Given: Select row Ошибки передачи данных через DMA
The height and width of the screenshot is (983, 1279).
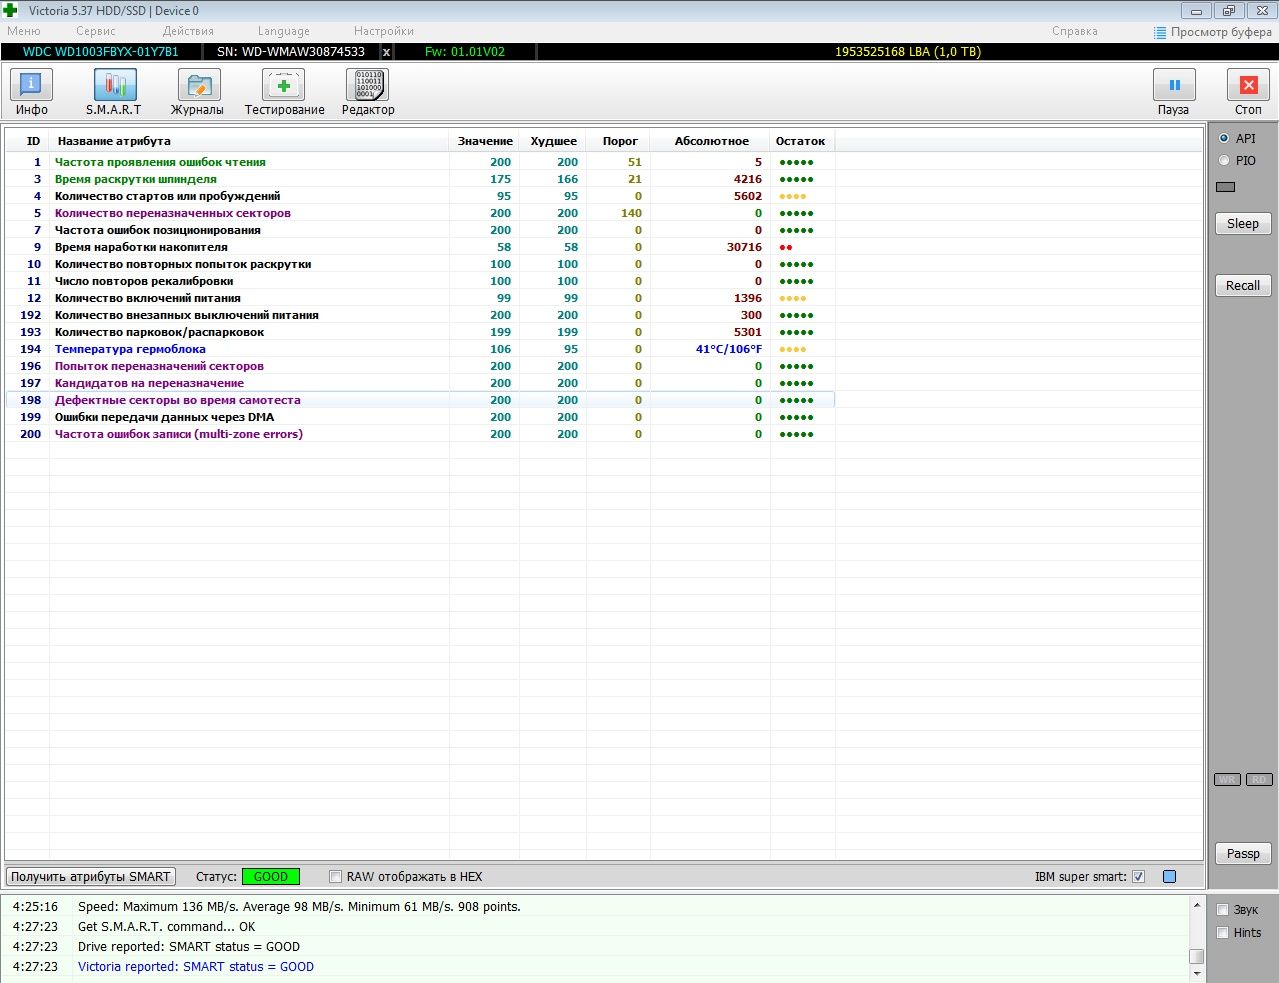Looking at the screenshot, I should point(420,417).
